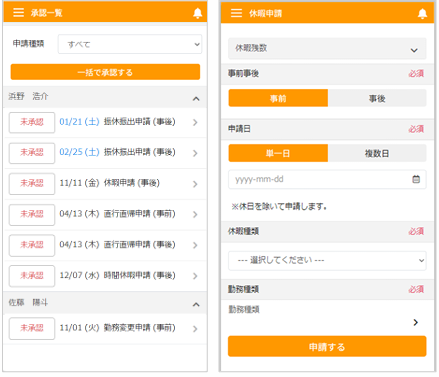Open hamburger menu on 休暇申請 screen
Screen dimensions: 439x377
click(x=236, y=13)
